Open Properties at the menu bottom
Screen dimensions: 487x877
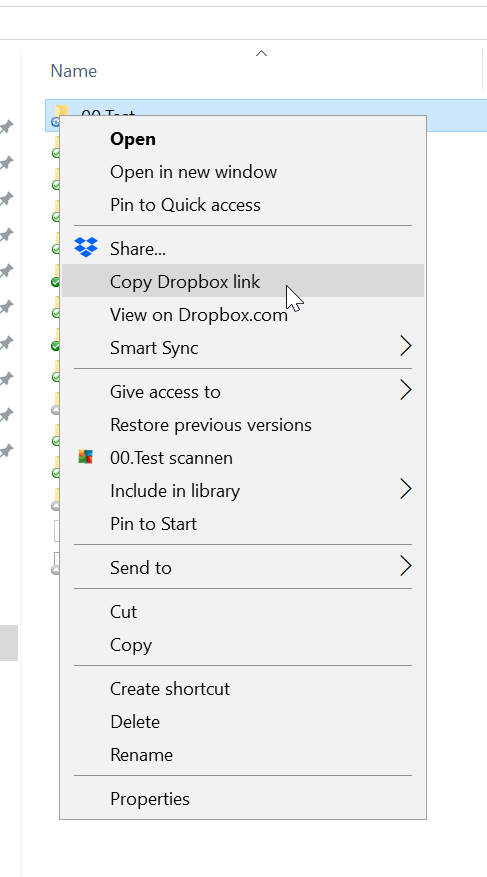pyautogui.click(x=243, y=799)
